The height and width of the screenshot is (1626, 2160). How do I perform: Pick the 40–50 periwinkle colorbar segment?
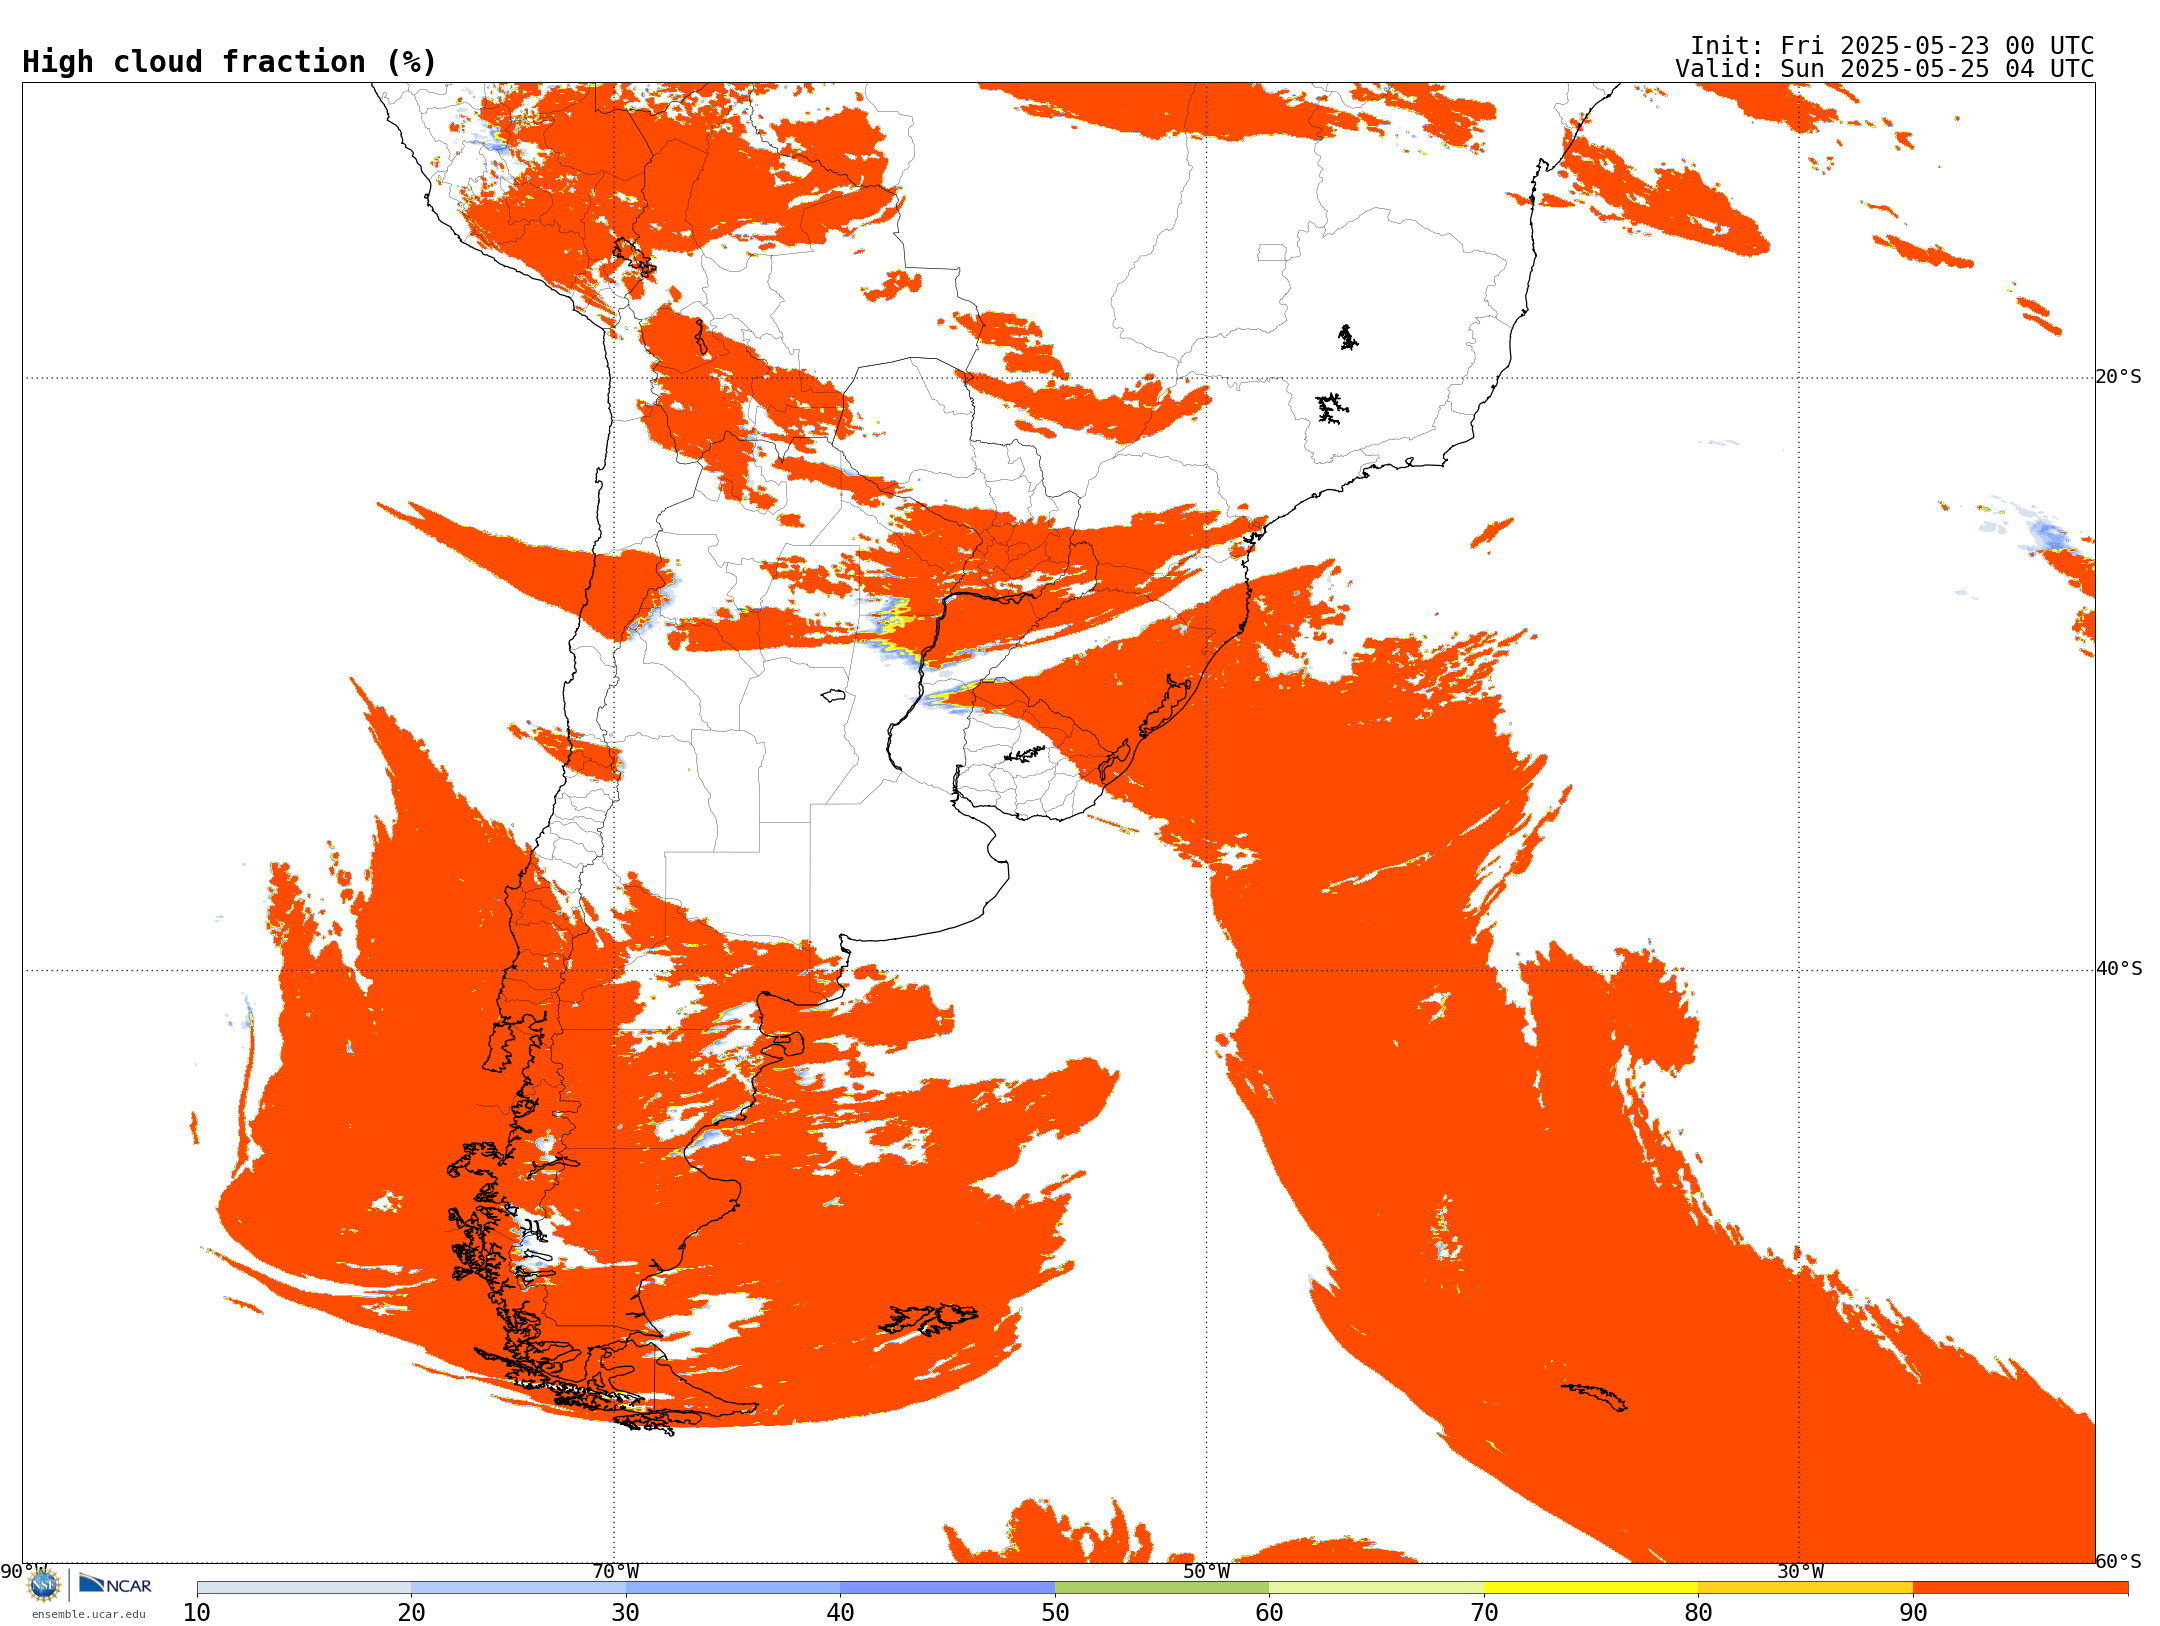click(x=947, y=1588)
